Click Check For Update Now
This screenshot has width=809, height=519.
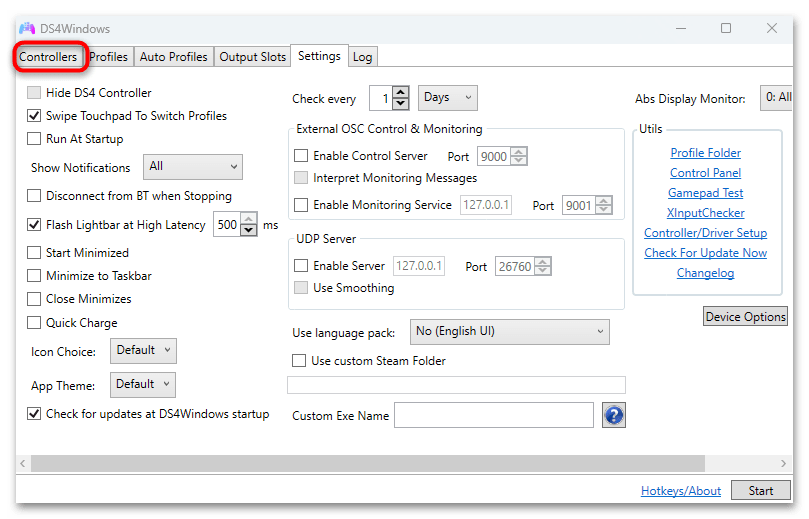coord(705,253)
